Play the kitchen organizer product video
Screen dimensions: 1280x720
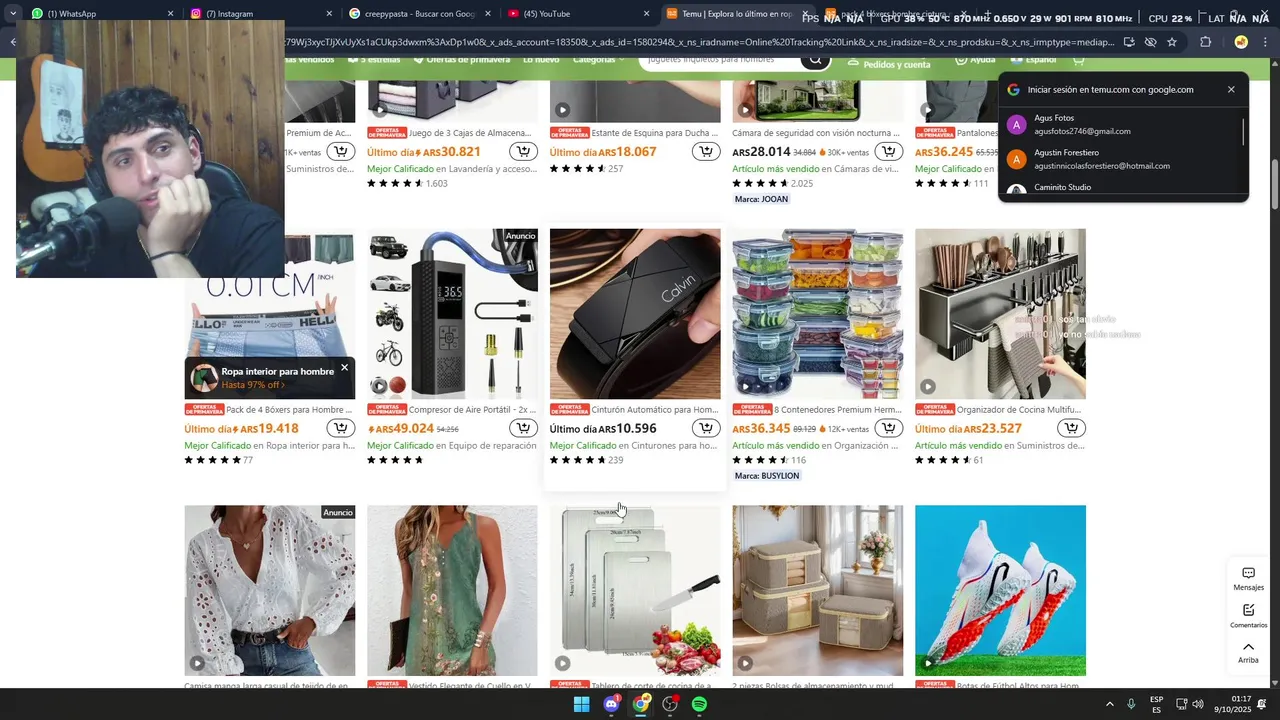pyautogui.click(x=928, y=386)
